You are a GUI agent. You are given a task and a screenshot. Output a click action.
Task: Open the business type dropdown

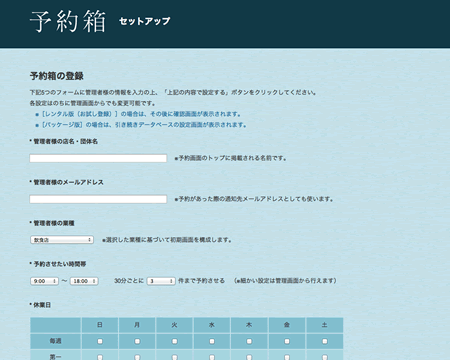pyautogui.click(x=62, y=240)
